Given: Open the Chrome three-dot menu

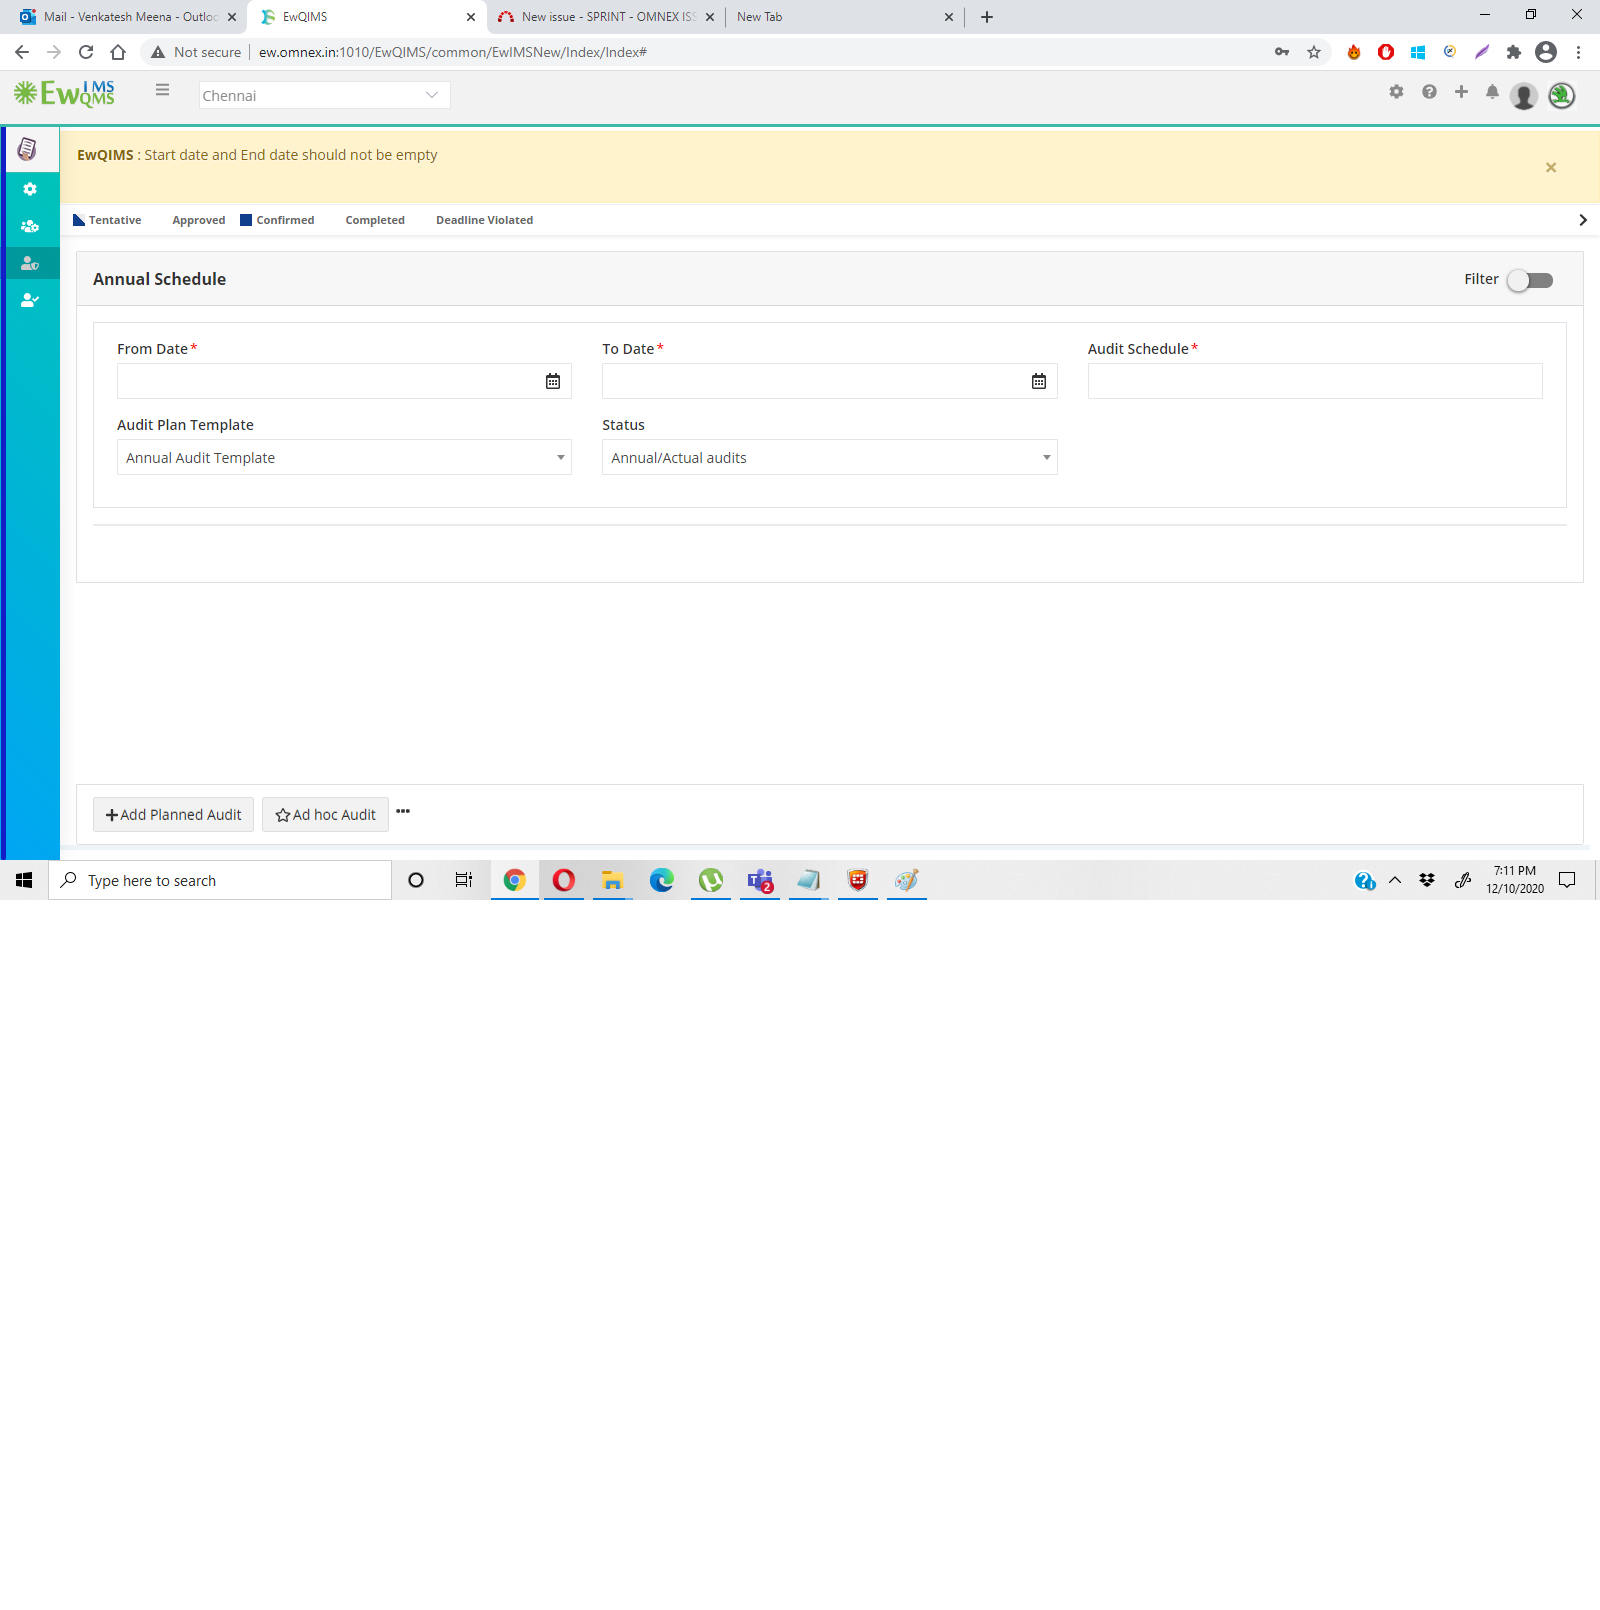Looking at the screenshot, I should pos(1578,52).
